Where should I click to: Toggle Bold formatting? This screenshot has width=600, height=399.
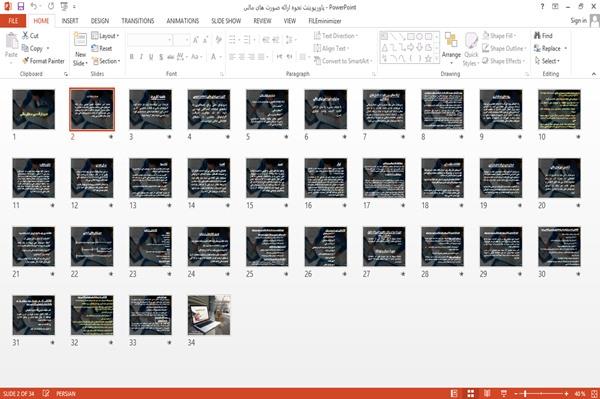(132, 57)
